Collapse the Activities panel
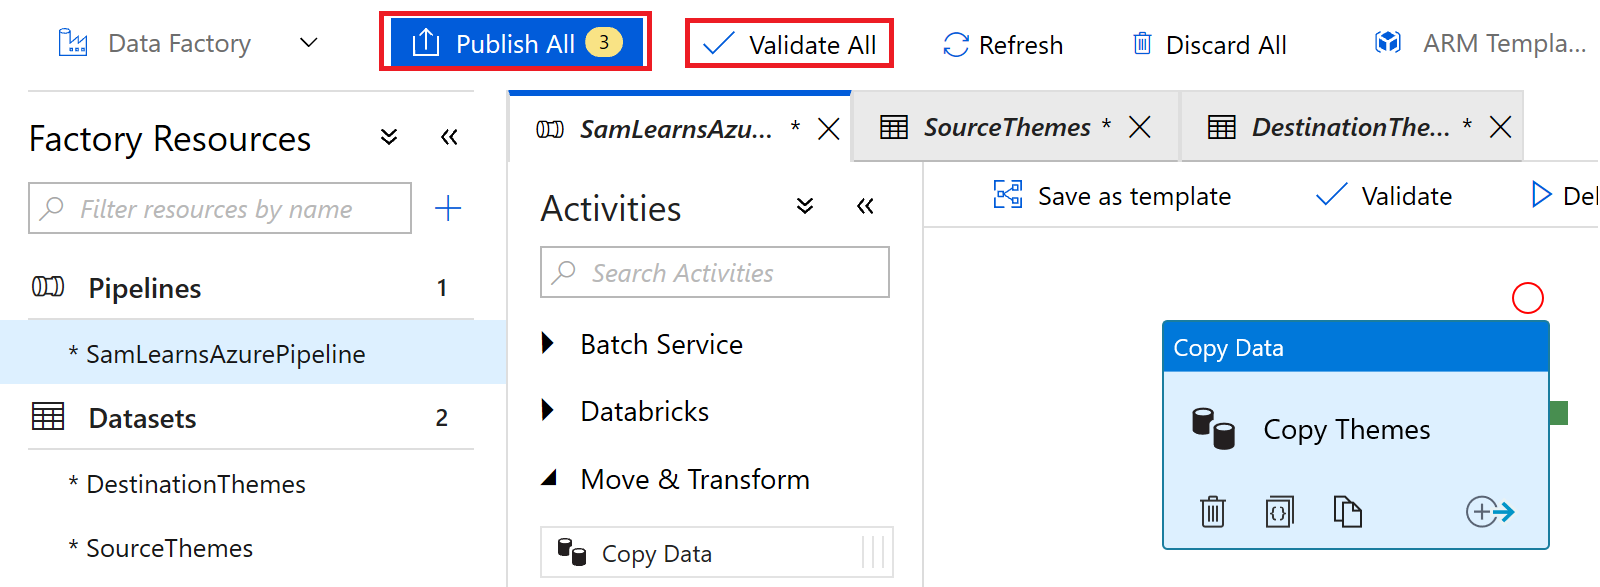This screenshot has height=587, width=1600. click(865, 206)
